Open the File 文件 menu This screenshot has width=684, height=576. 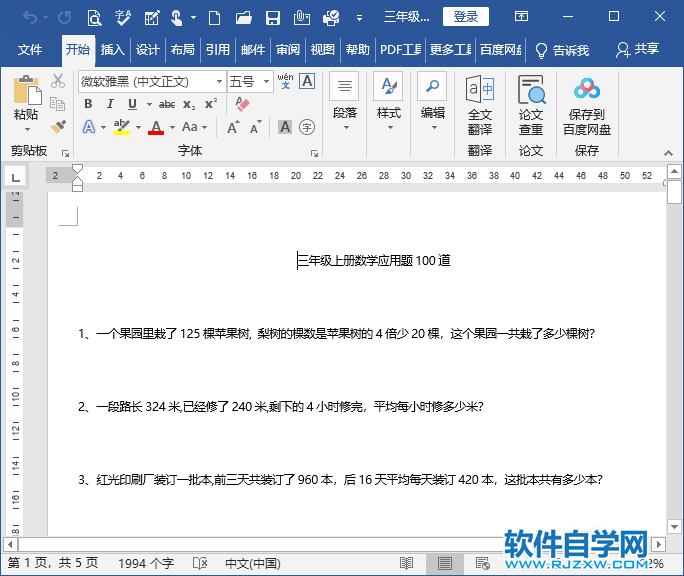pyautogui.click(x=30, y=50)
